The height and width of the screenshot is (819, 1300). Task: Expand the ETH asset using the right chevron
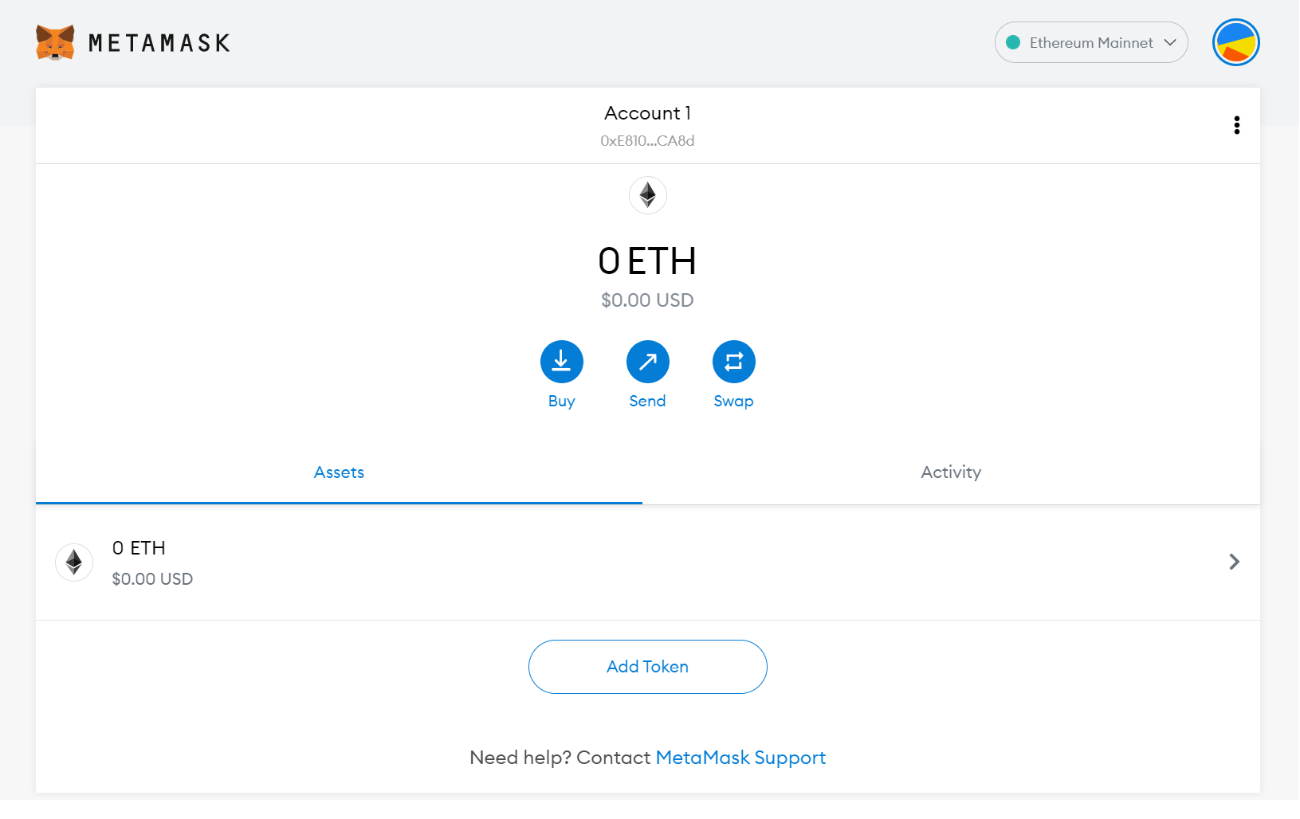1234,562
